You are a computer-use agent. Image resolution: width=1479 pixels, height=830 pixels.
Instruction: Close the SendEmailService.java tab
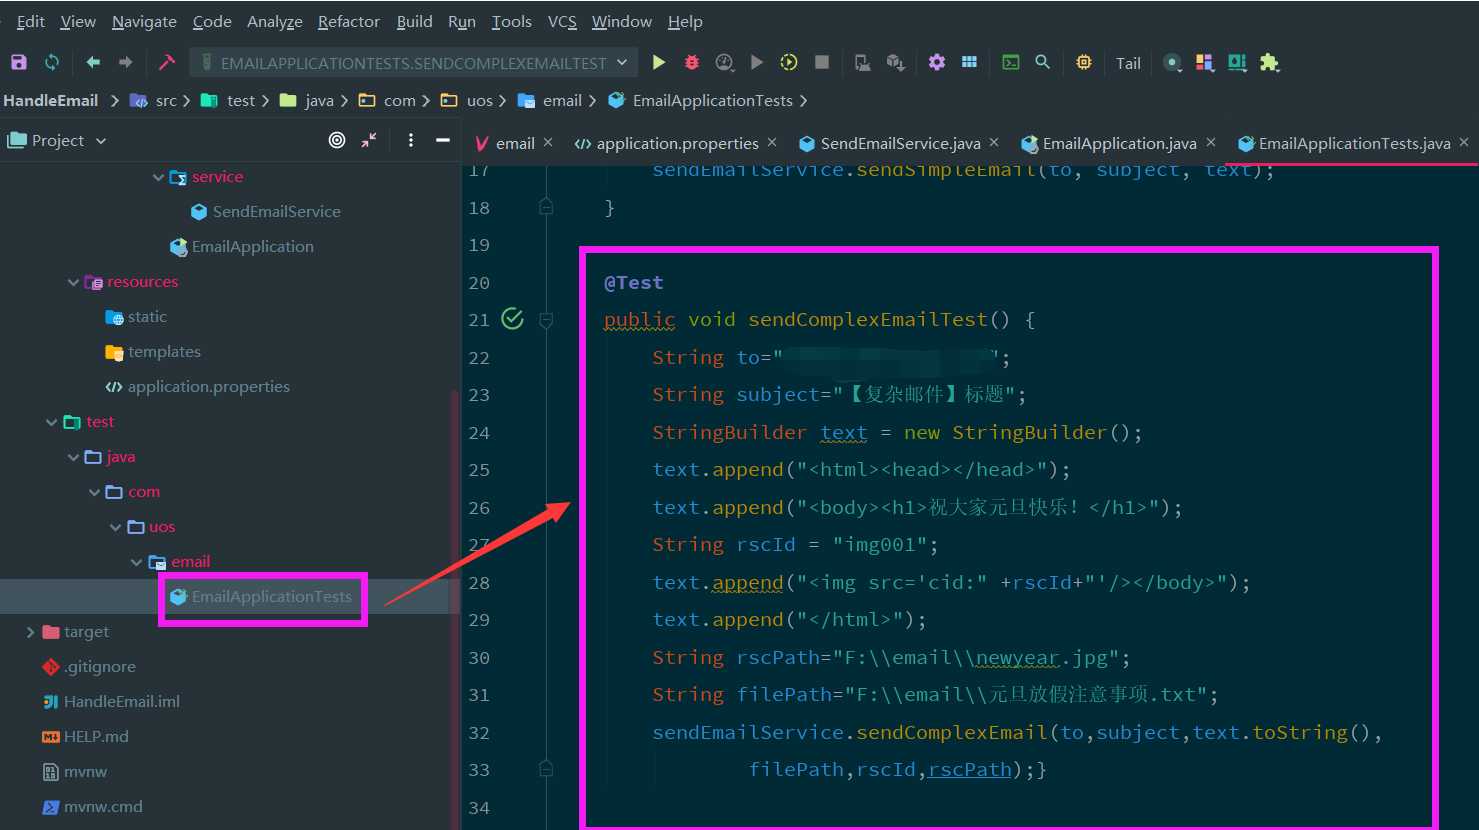pyautogui.click(x=994, y=143)
